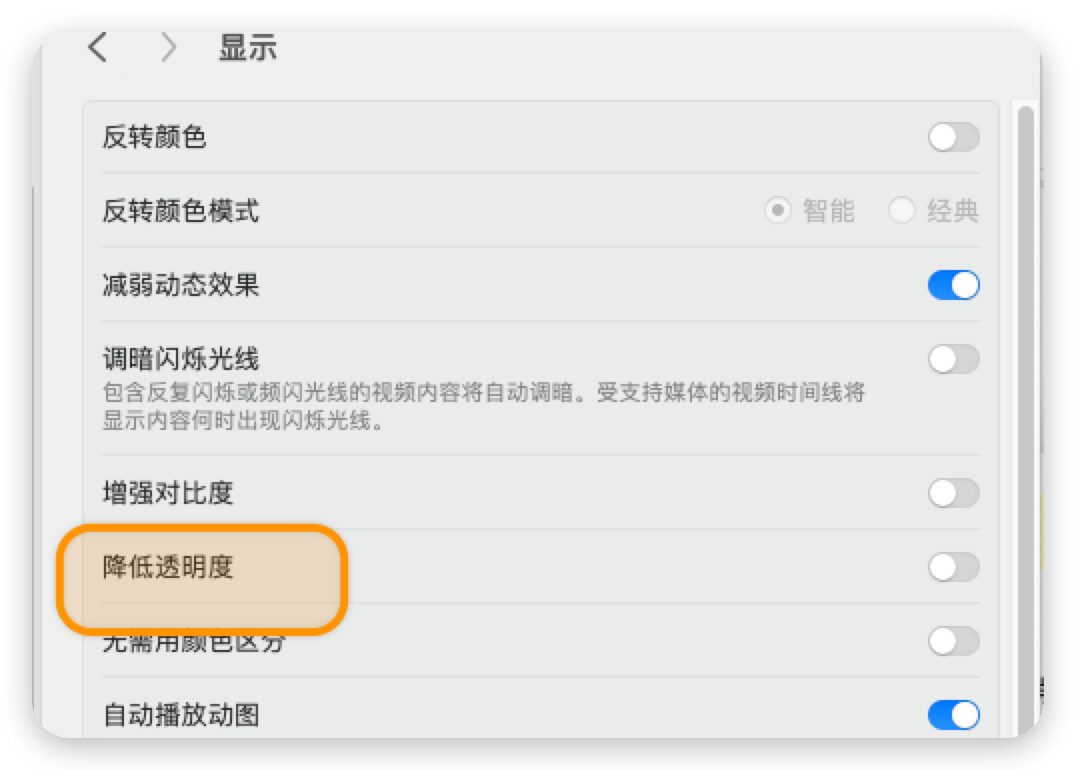Turn off the 减弱动态效果 switch
This screenshot has width=1076, height=770.
coord(953,285)
